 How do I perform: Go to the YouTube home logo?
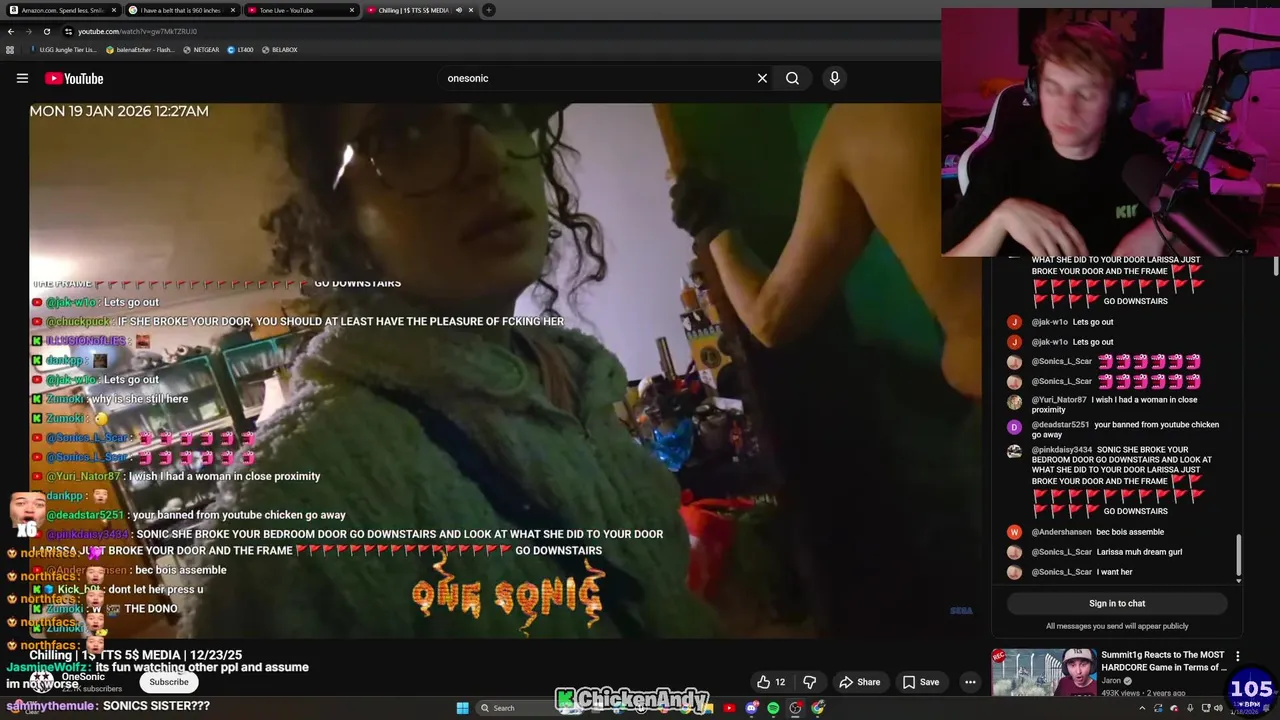(x=74, y=78)
